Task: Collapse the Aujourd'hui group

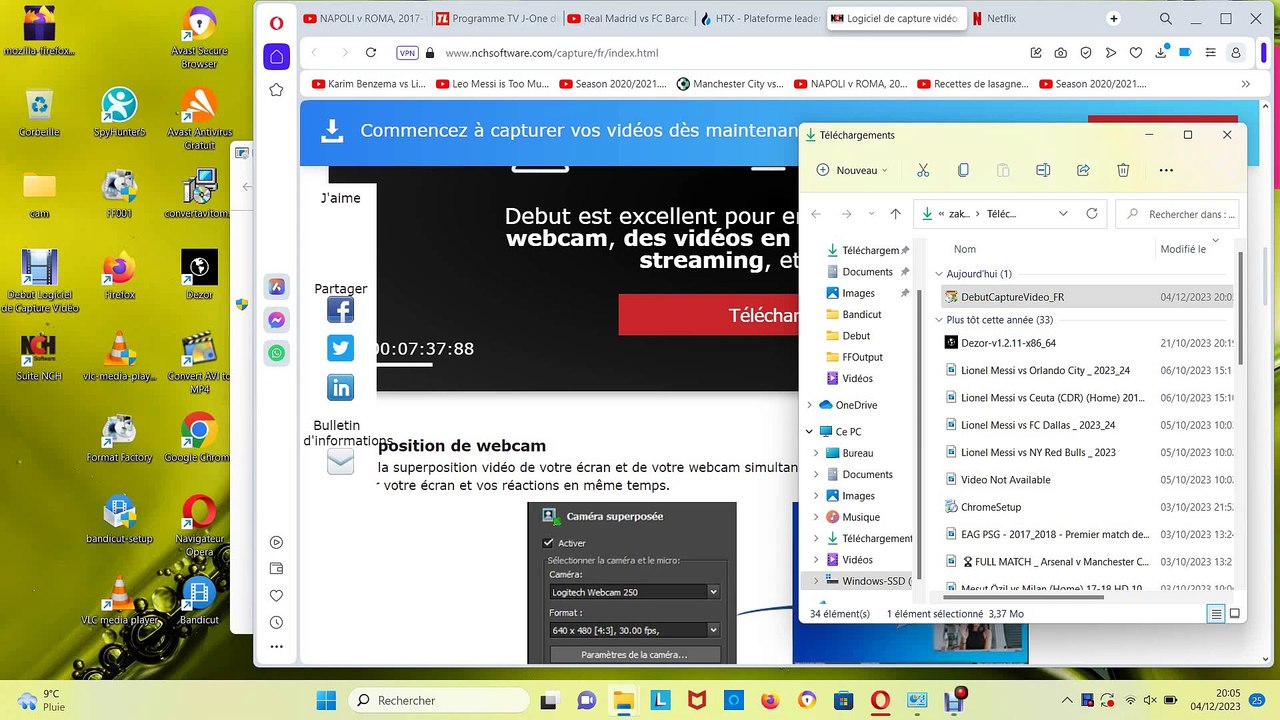Action: tap(939, 273)
